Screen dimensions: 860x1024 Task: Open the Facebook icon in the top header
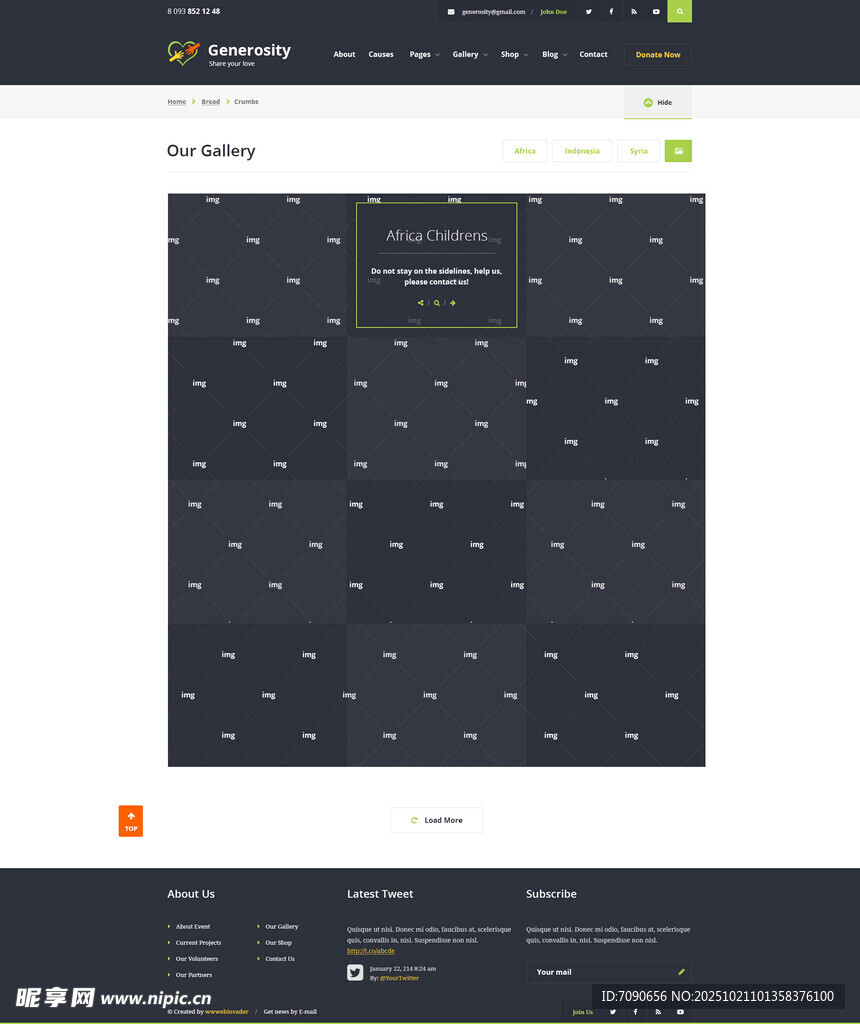(x=611, y=11)
